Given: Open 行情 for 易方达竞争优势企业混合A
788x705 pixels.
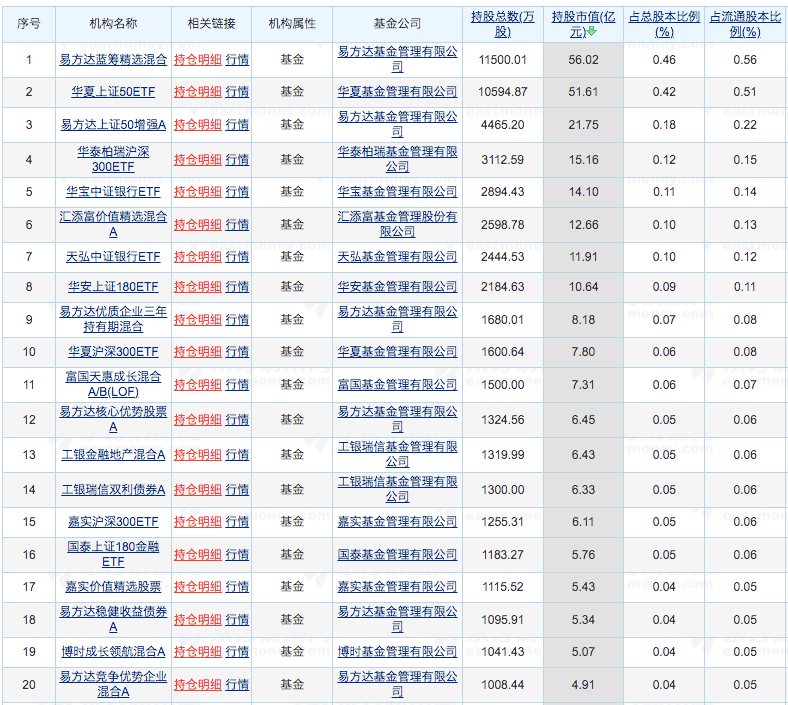Looking at the screenshot, I should 237,684.
